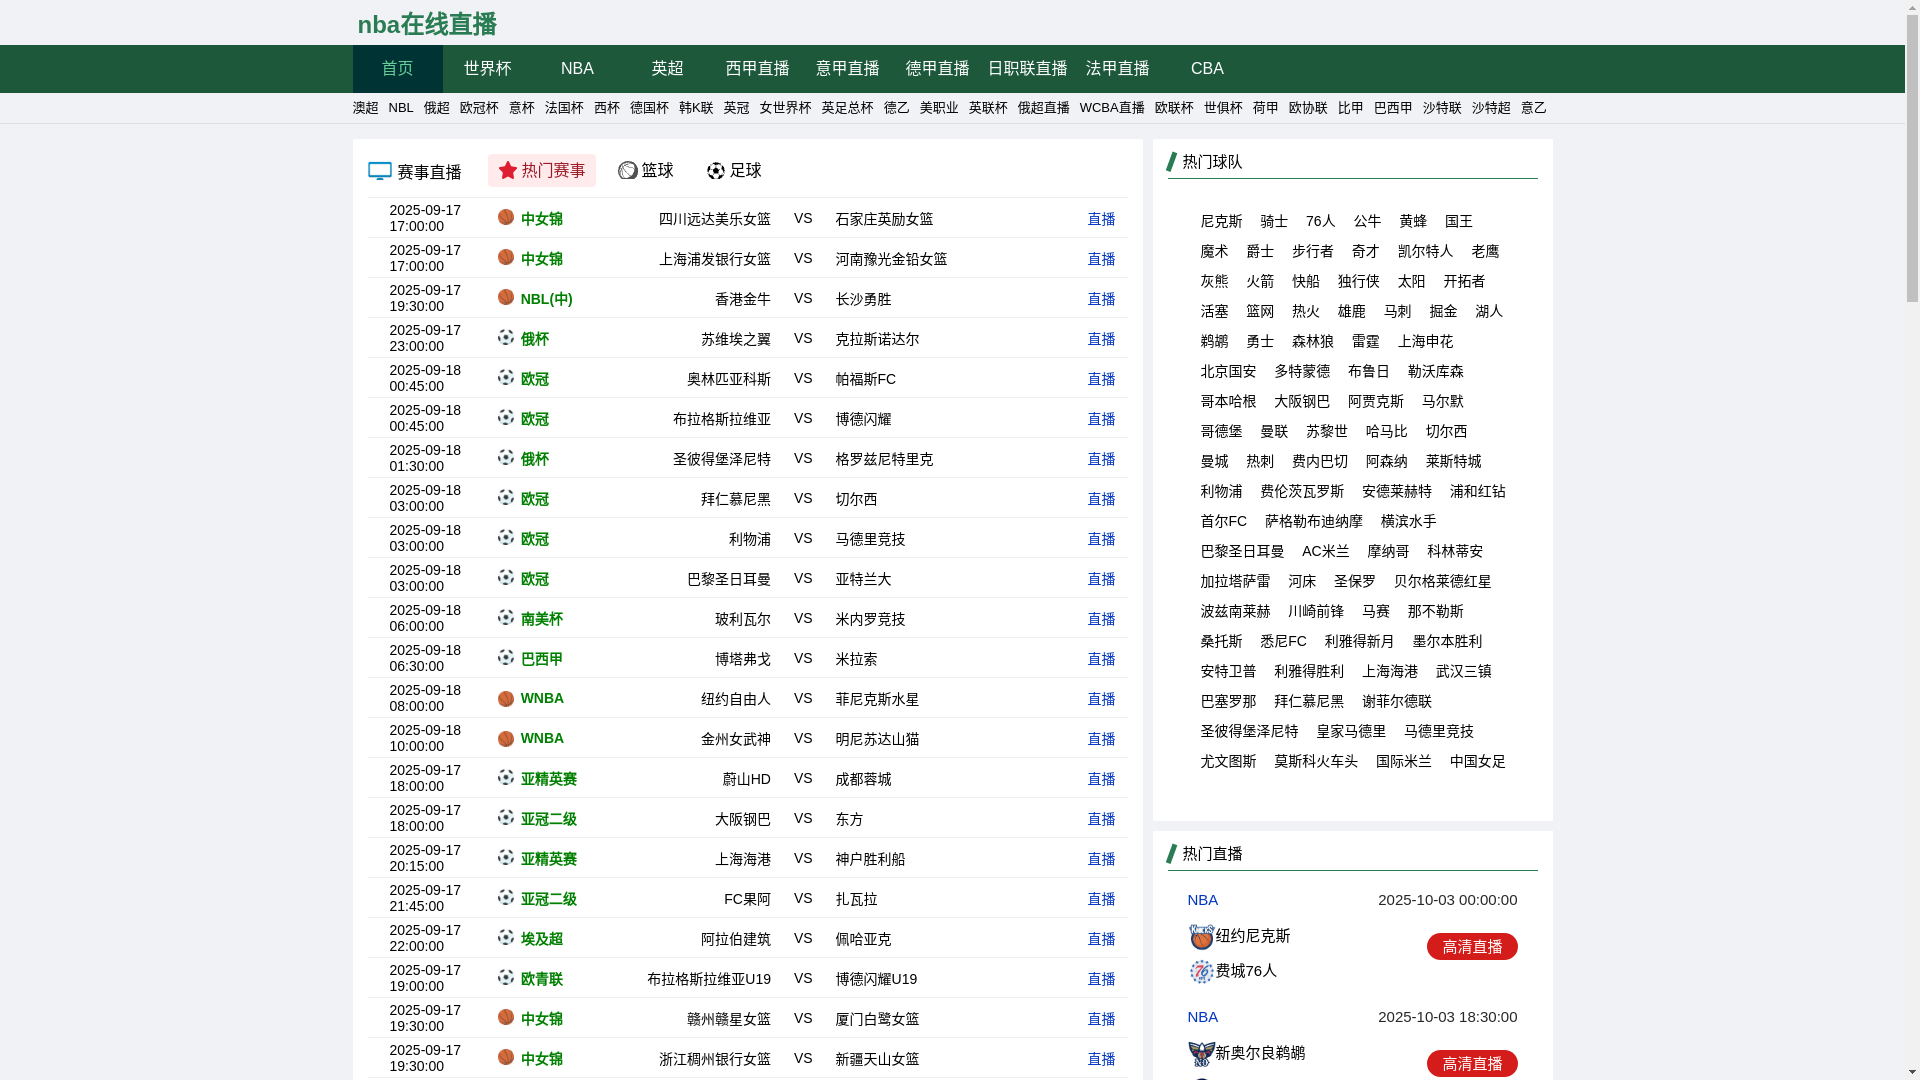The width and height of the screenshot is (1920, 1080).
Task: Open NBA league link dated 2025-10-03 18:30:00
Action: click(1202, 1017)
